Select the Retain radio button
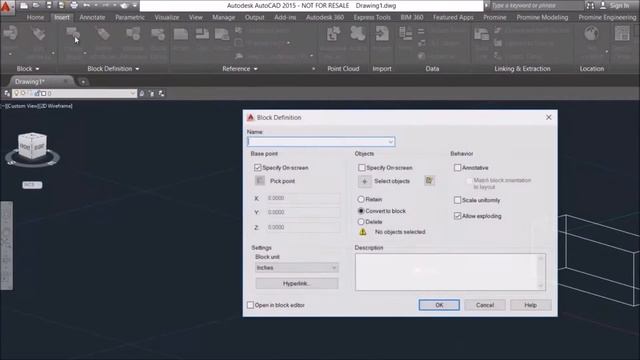The width and height of the screenshot is (640, 360). (361, 200)
